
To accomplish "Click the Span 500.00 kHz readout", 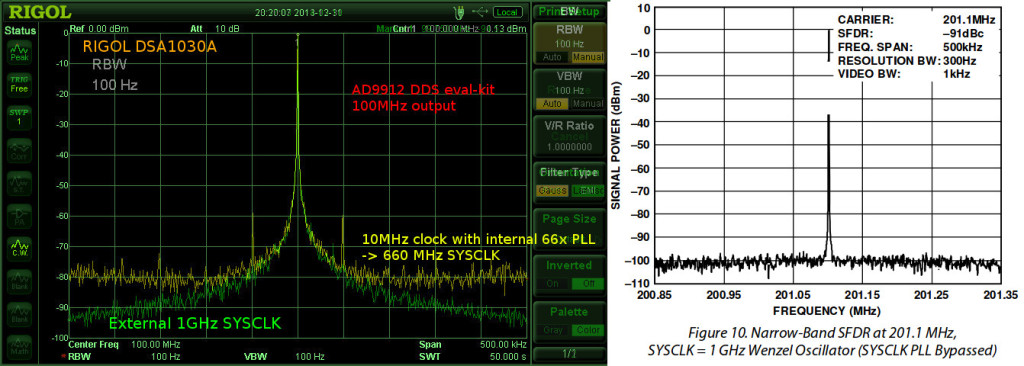I will pyautogui.click(x=472, y=344).
